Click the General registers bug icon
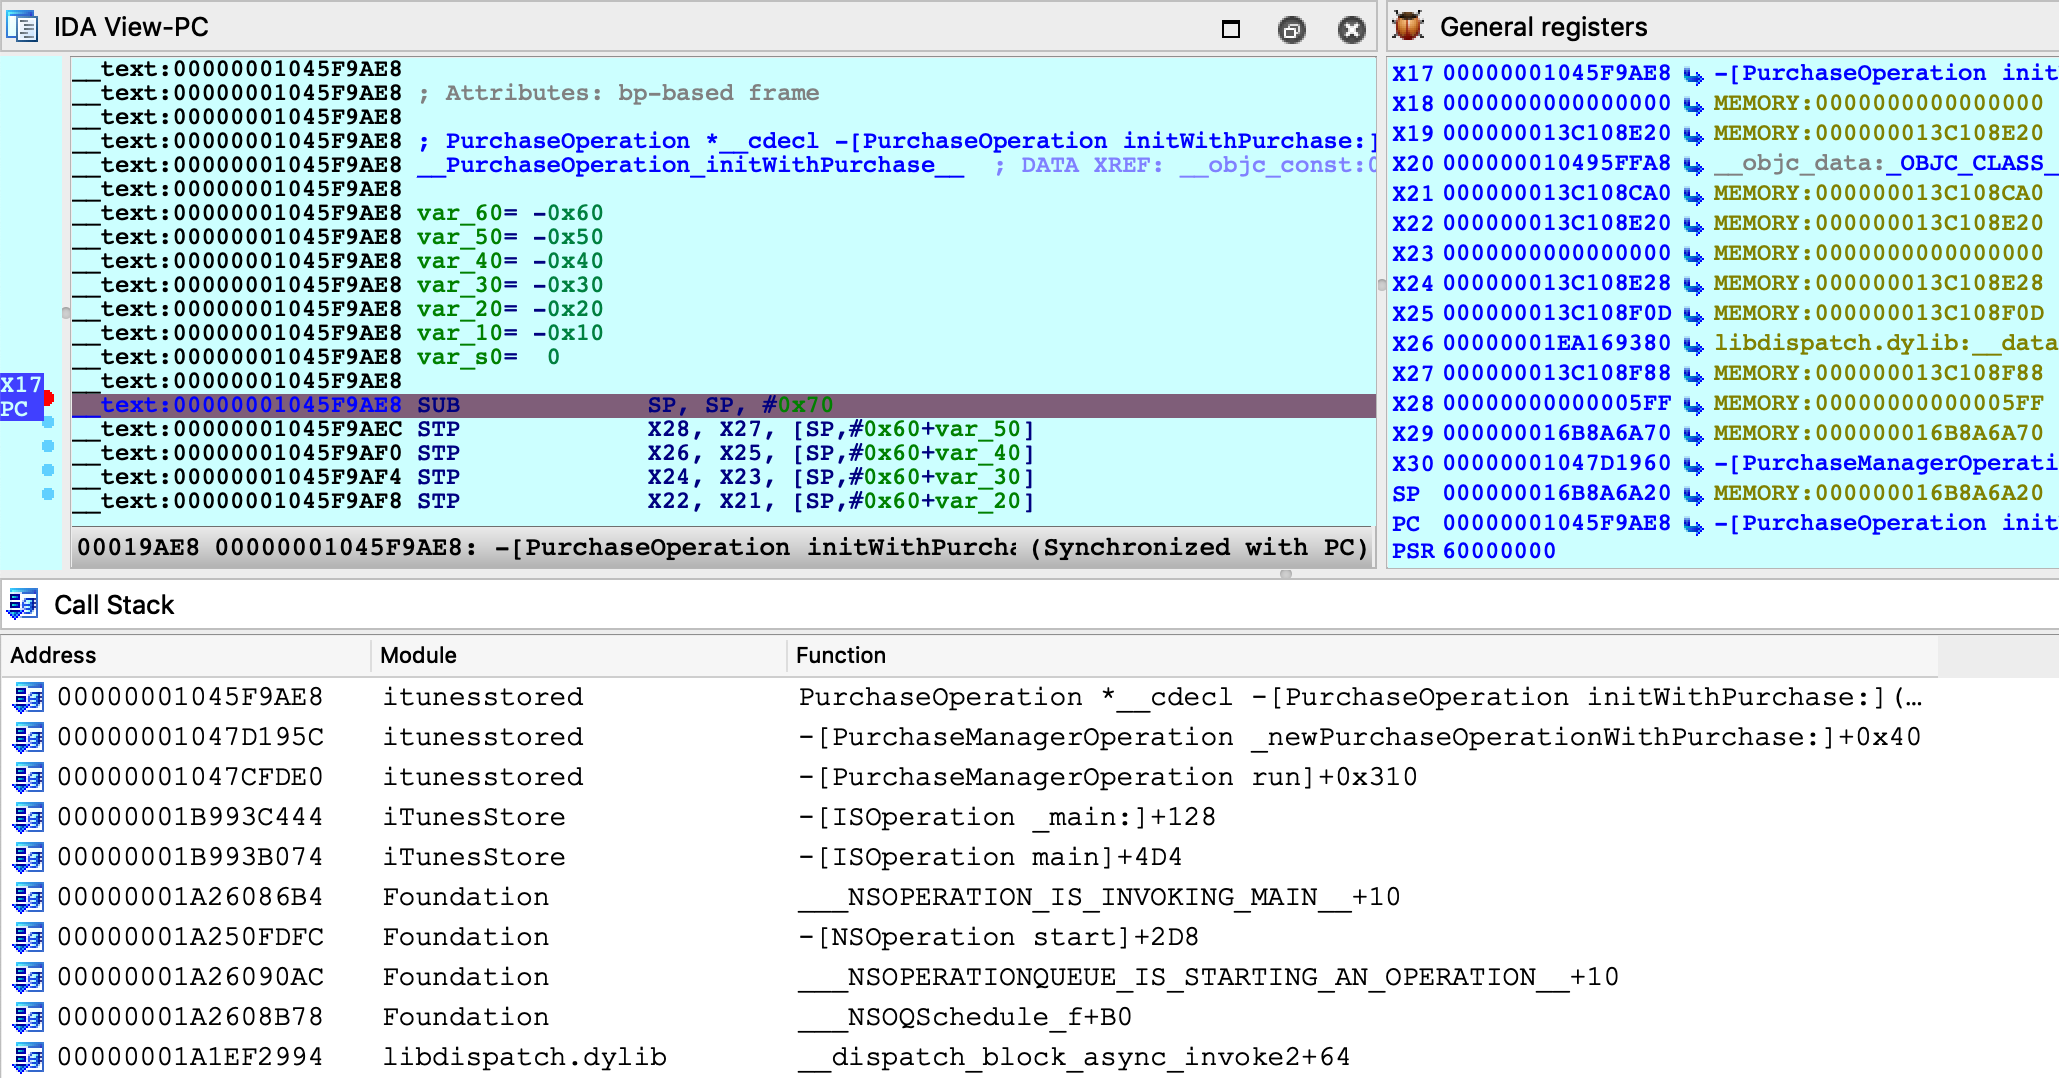The width and height of the screenshot is (2059, 1078). click(x=1408, y=26)
